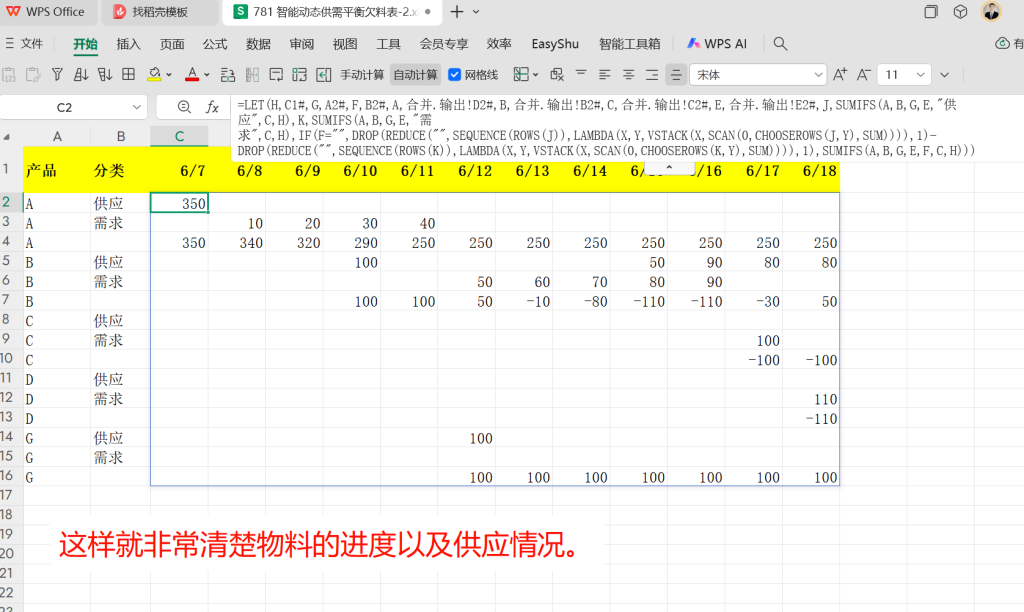This screenshot has width=1024, height=612.
Task: Select the 页面 Page tab
Action: (x=172, y=44)
